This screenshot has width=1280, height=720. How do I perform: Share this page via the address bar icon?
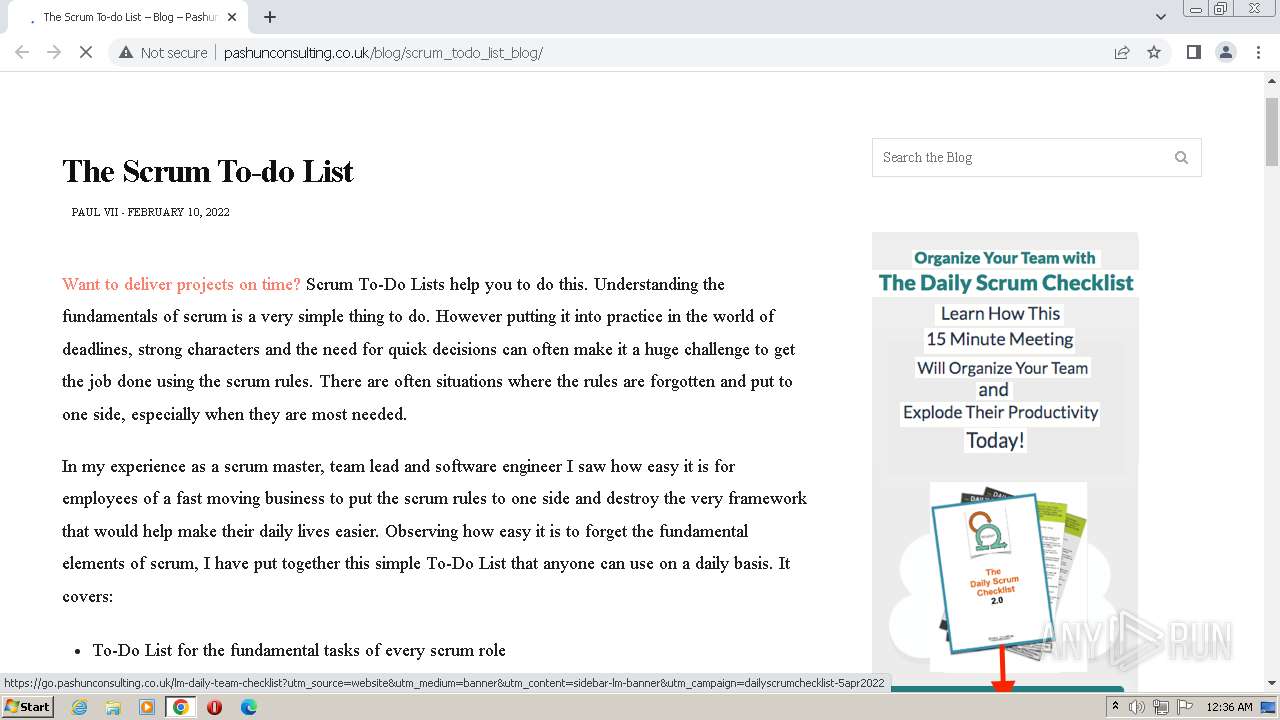[1122, 52]
